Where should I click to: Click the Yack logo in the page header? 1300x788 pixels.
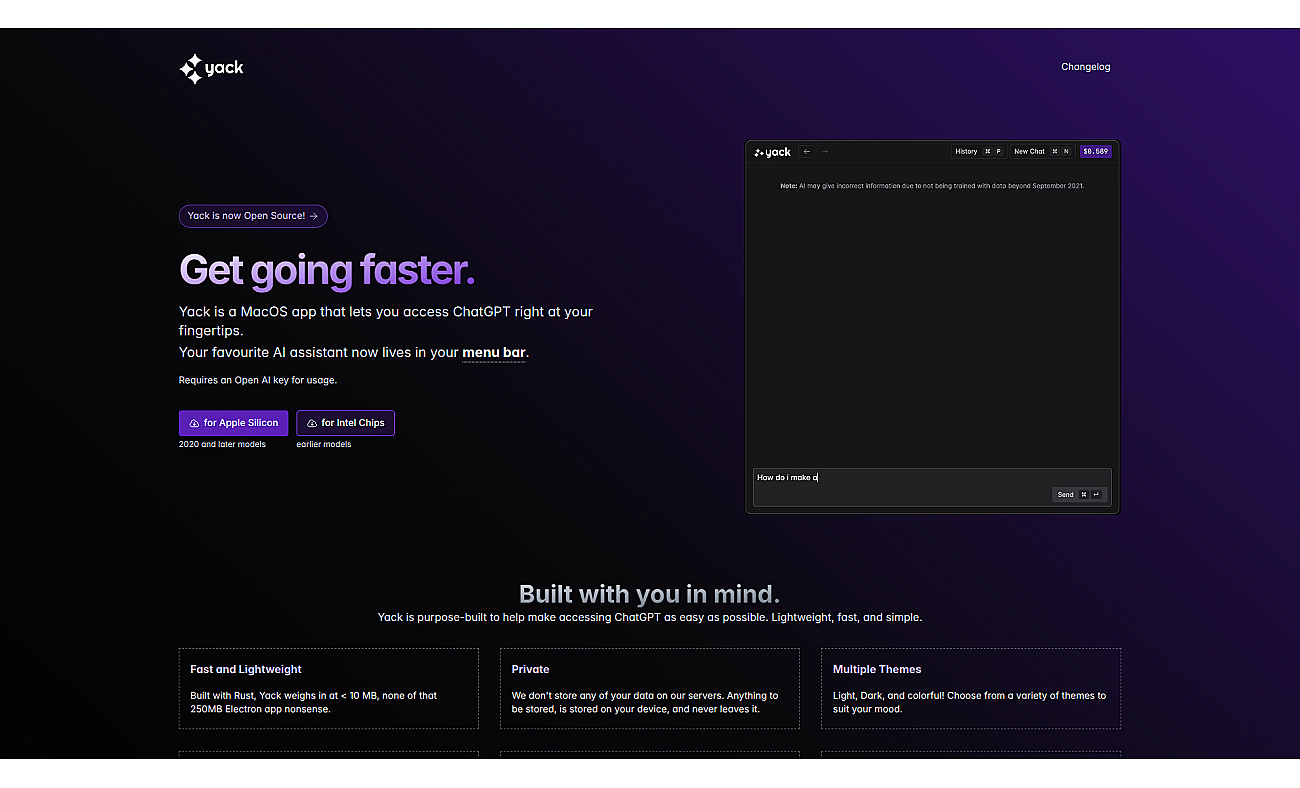211,68
